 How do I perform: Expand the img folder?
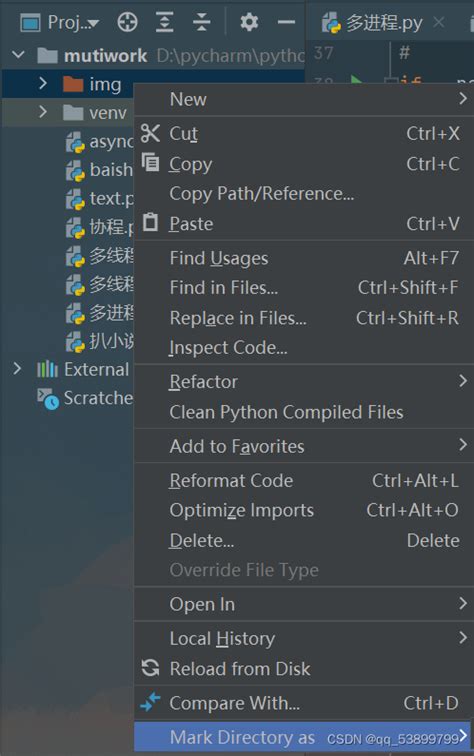pyautogui.click(x=42, y=83)
